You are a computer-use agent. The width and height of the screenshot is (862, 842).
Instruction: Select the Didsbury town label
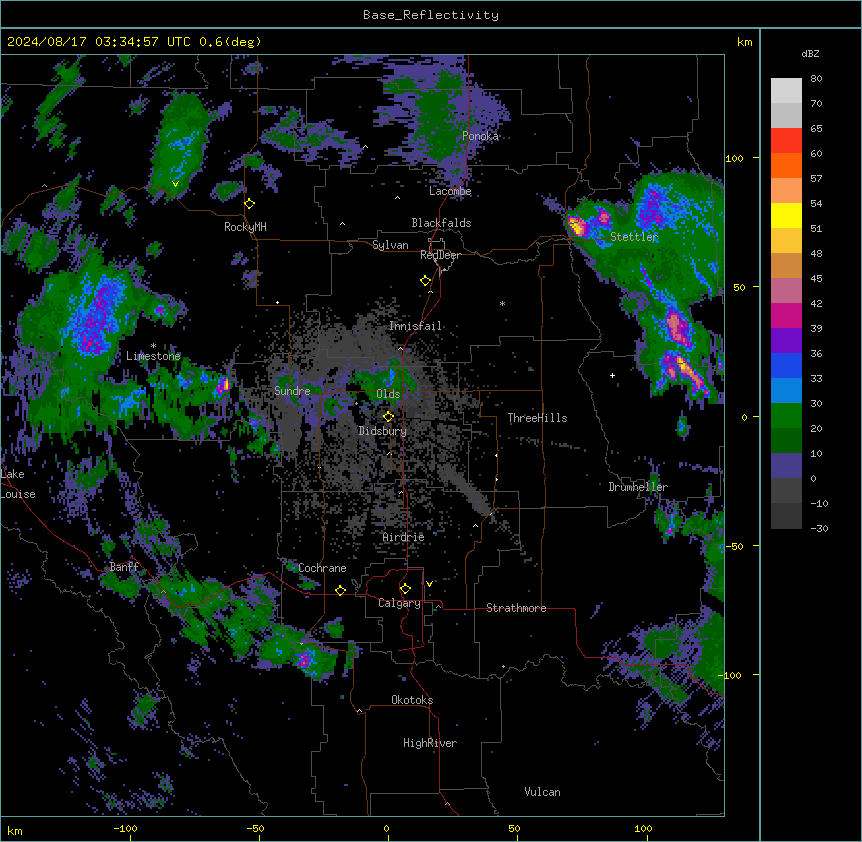383,431
